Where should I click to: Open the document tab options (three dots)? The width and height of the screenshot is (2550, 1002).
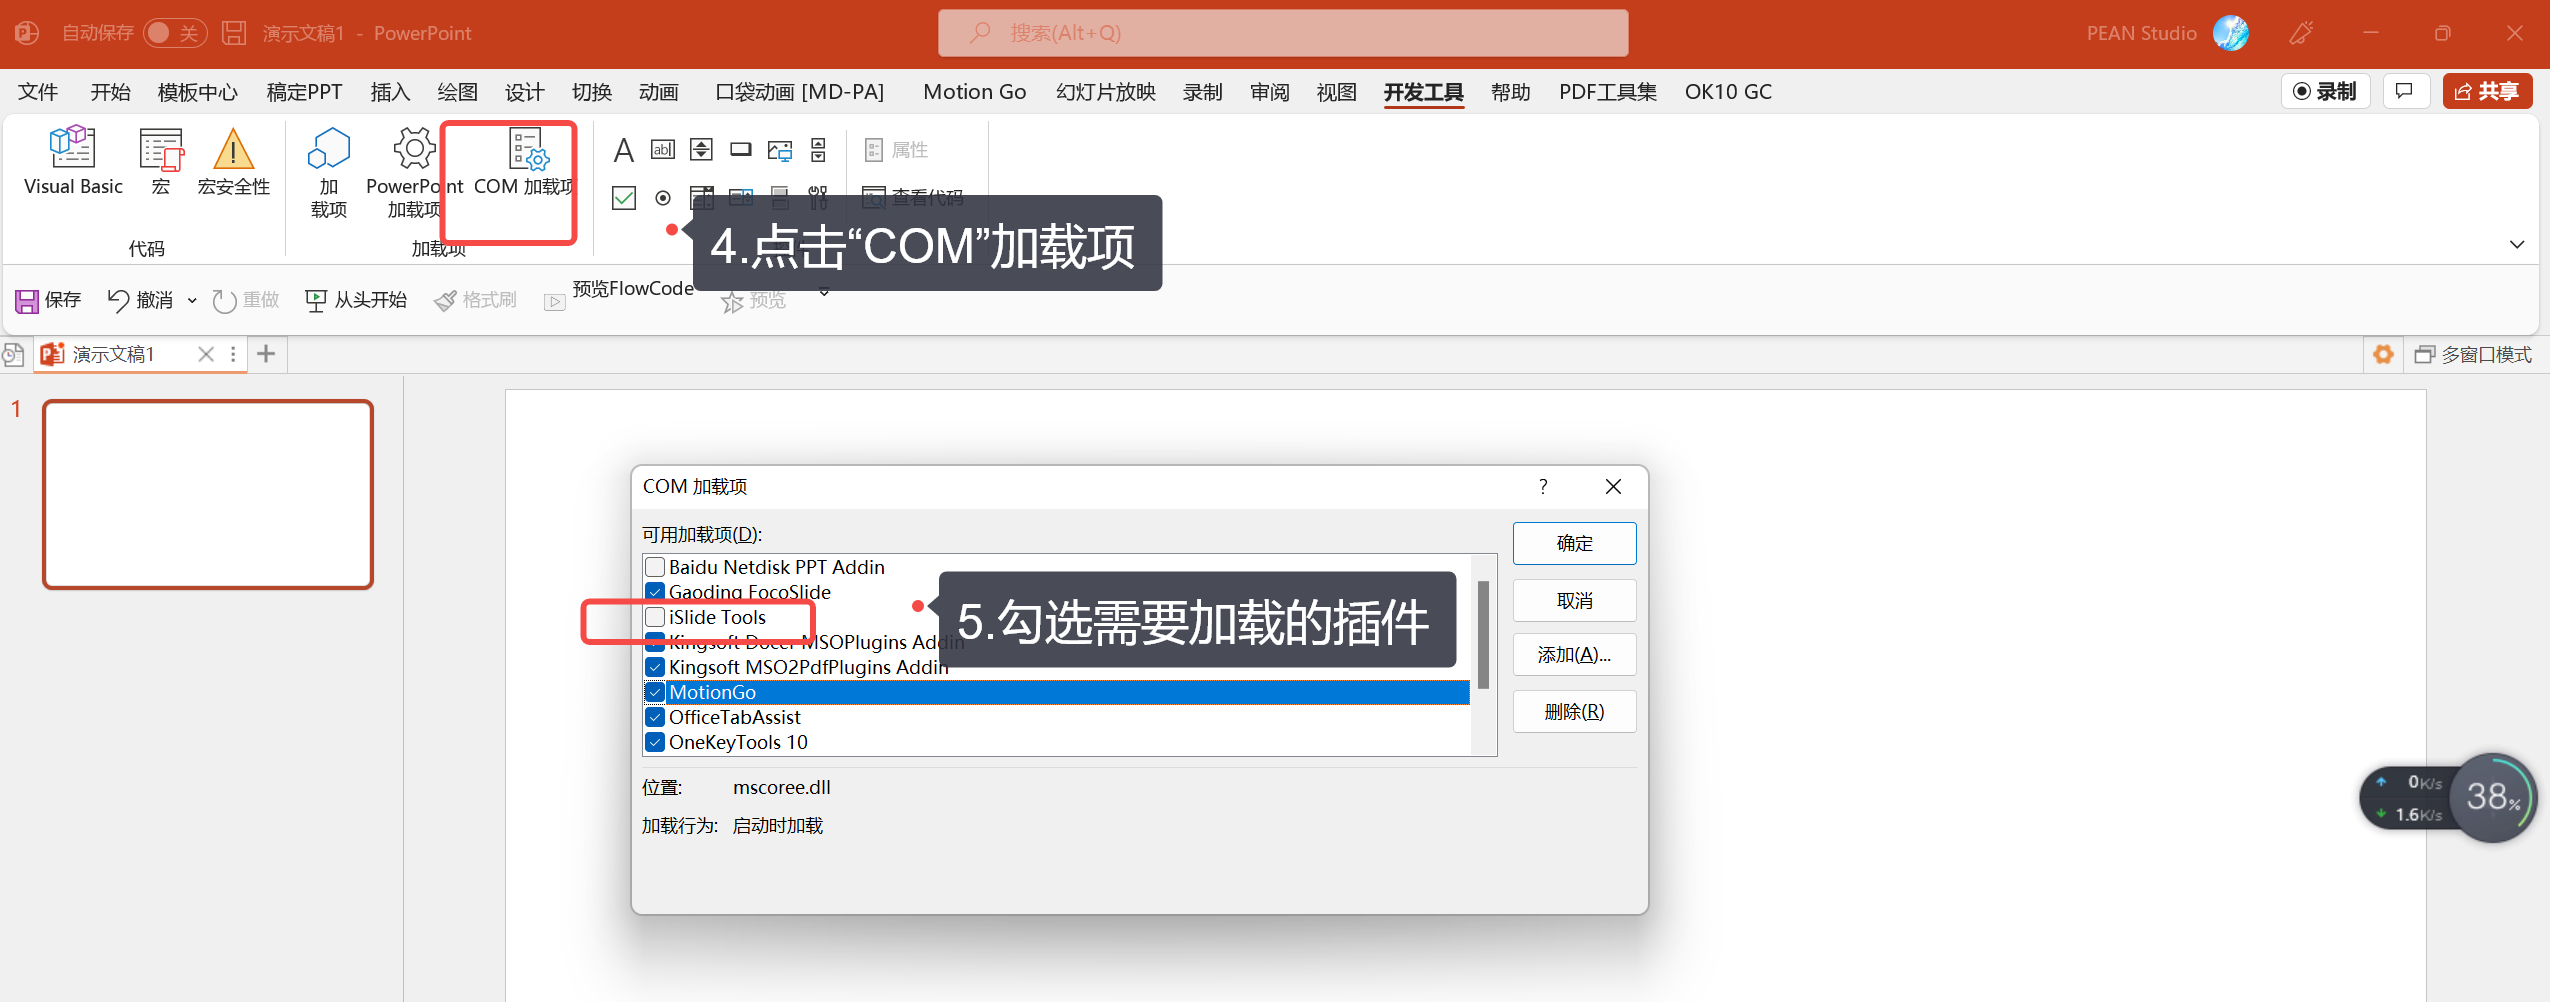click(233, 354)
